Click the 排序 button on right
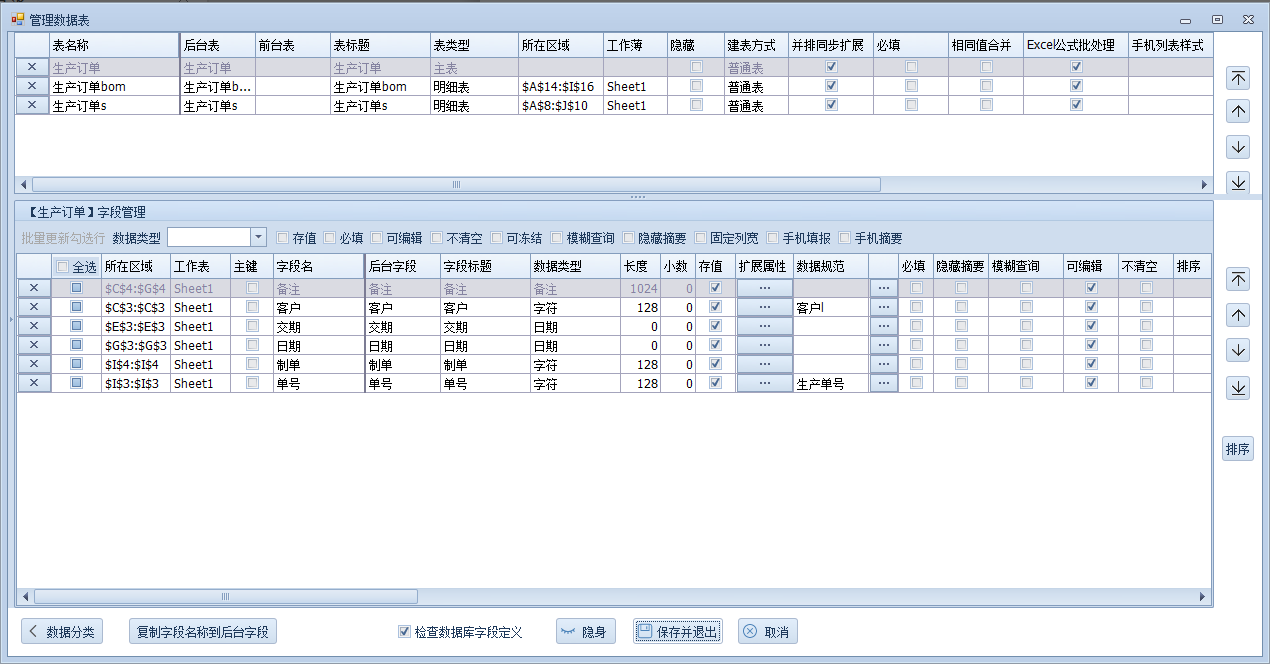This screenshot has width=1270, height=664. [x=1237, y=449]
